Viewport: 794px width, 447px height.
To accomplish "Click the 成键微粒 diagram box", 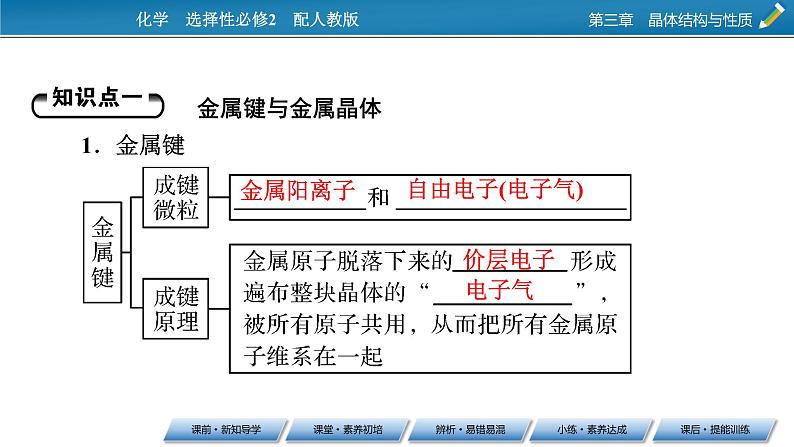I will (176, 196).
